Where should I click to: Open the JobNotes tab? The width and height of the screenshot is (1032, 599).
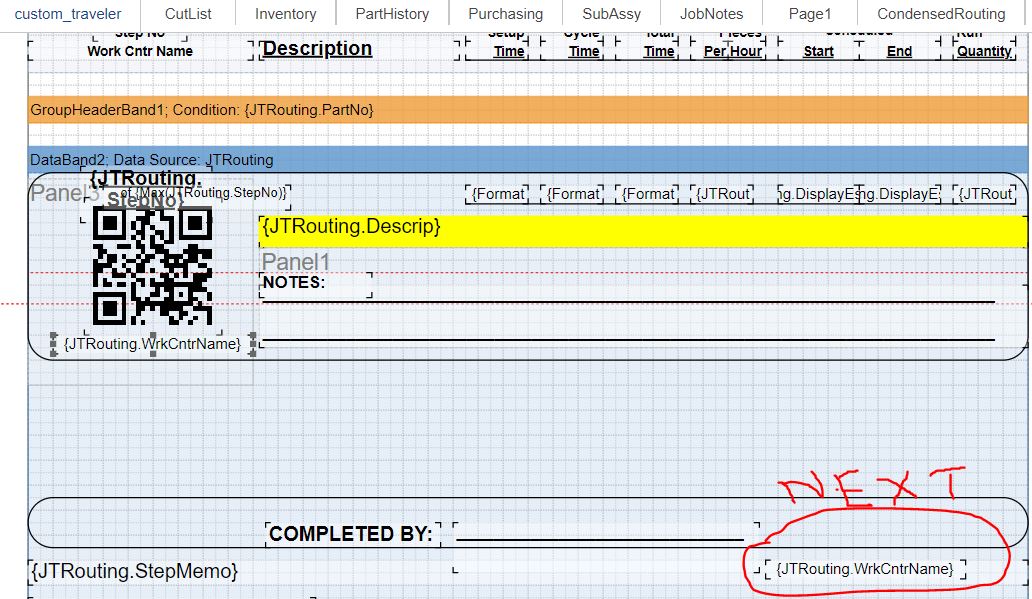click(711, 14)
